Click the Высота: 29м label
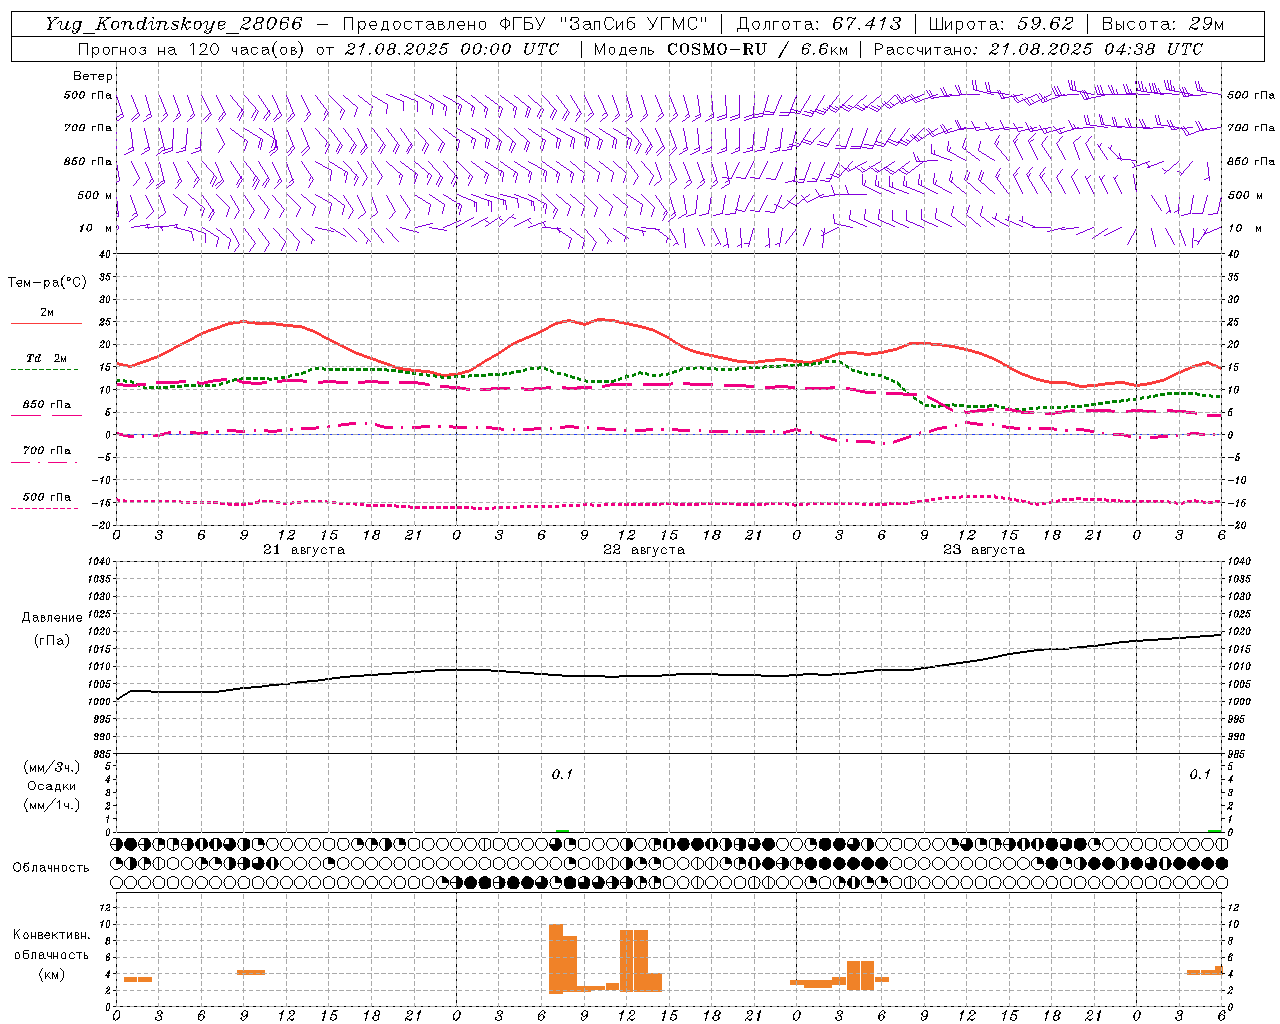Image resolution: width=1280 pixels, height=1024 pixels. click(1162, 24)
